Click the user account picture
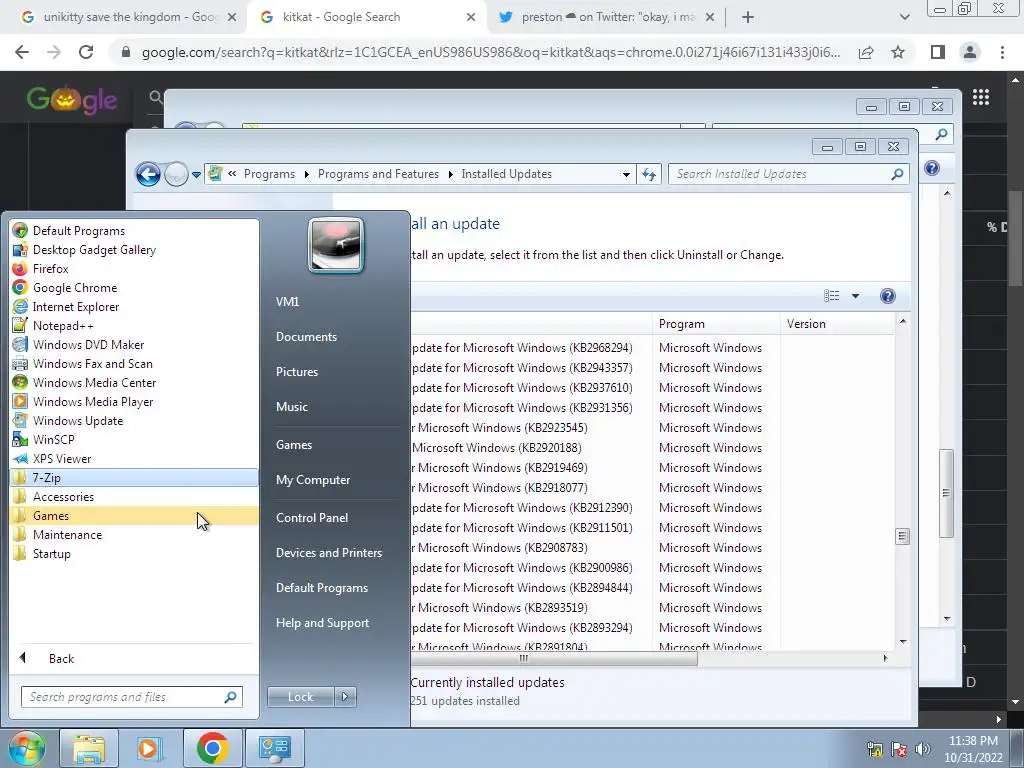 (x=336, y=246)
